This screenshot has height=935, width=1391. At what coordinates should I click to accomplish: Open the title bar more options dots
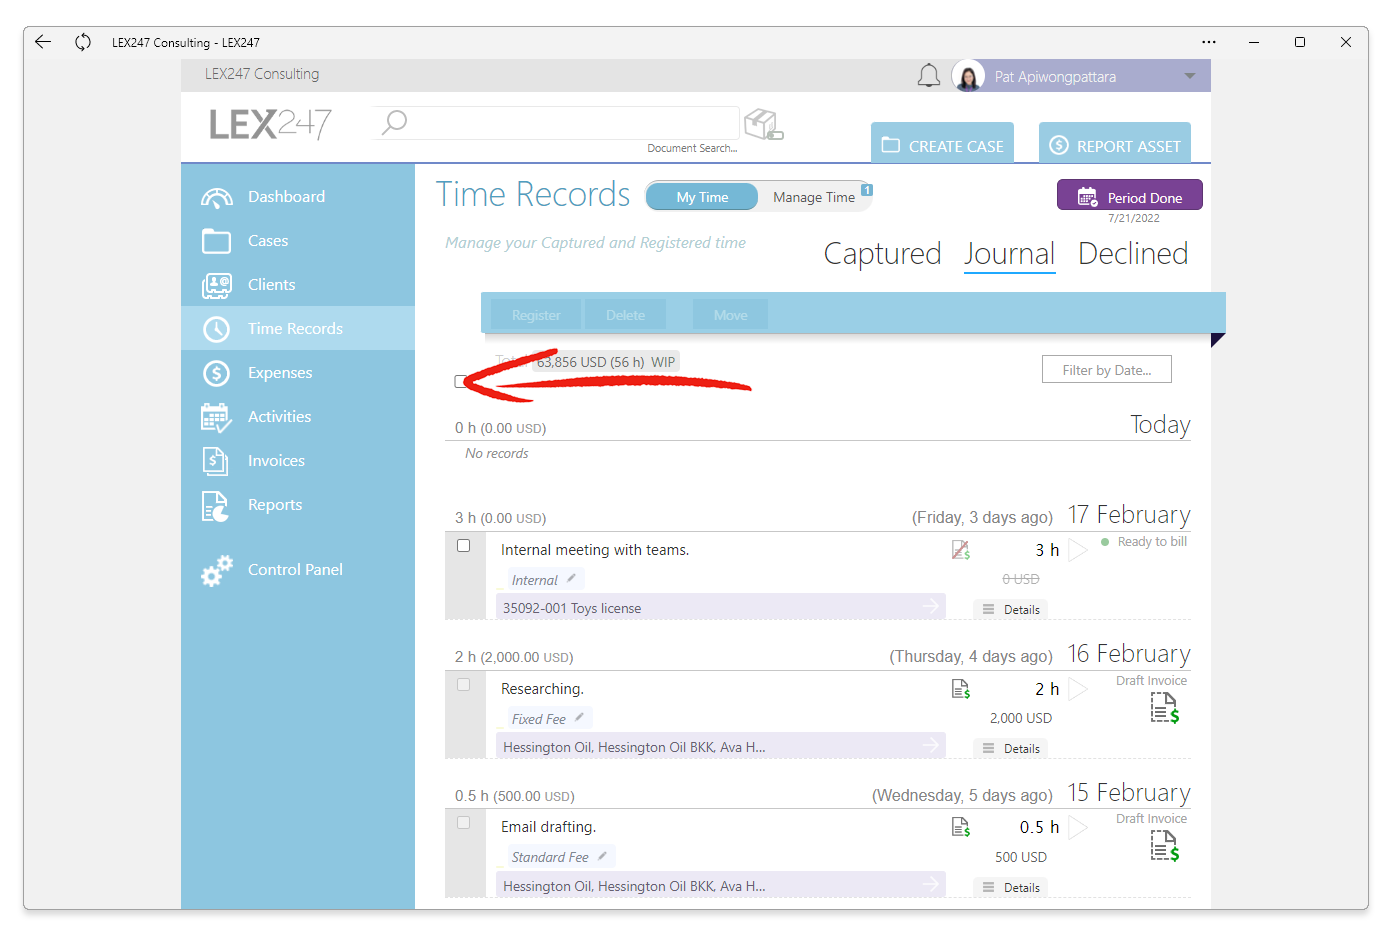click(1209, 42)
